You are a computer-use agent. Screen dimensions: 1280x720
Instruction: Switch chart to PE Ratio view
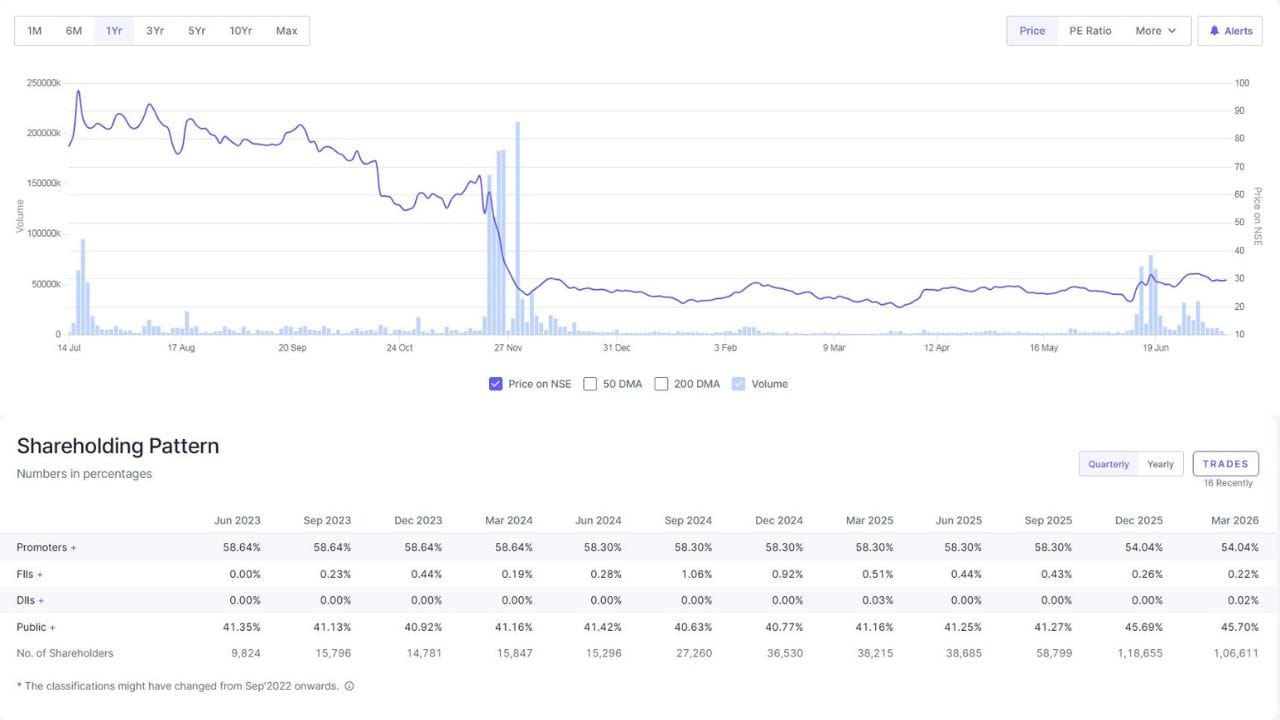coord(1090,31)
